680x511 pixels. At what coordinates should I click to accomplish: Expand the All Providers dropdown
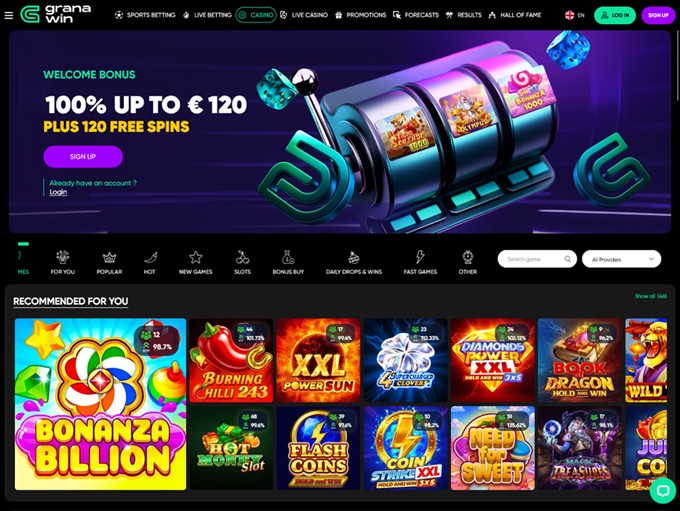(x=621, y=259)
